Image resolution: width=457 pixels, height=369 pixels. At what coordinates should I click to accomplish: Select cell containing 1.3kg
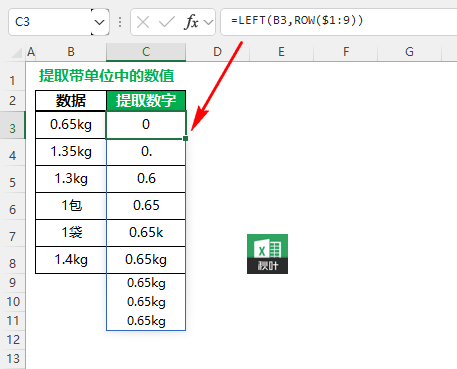[x=71, y=179]
